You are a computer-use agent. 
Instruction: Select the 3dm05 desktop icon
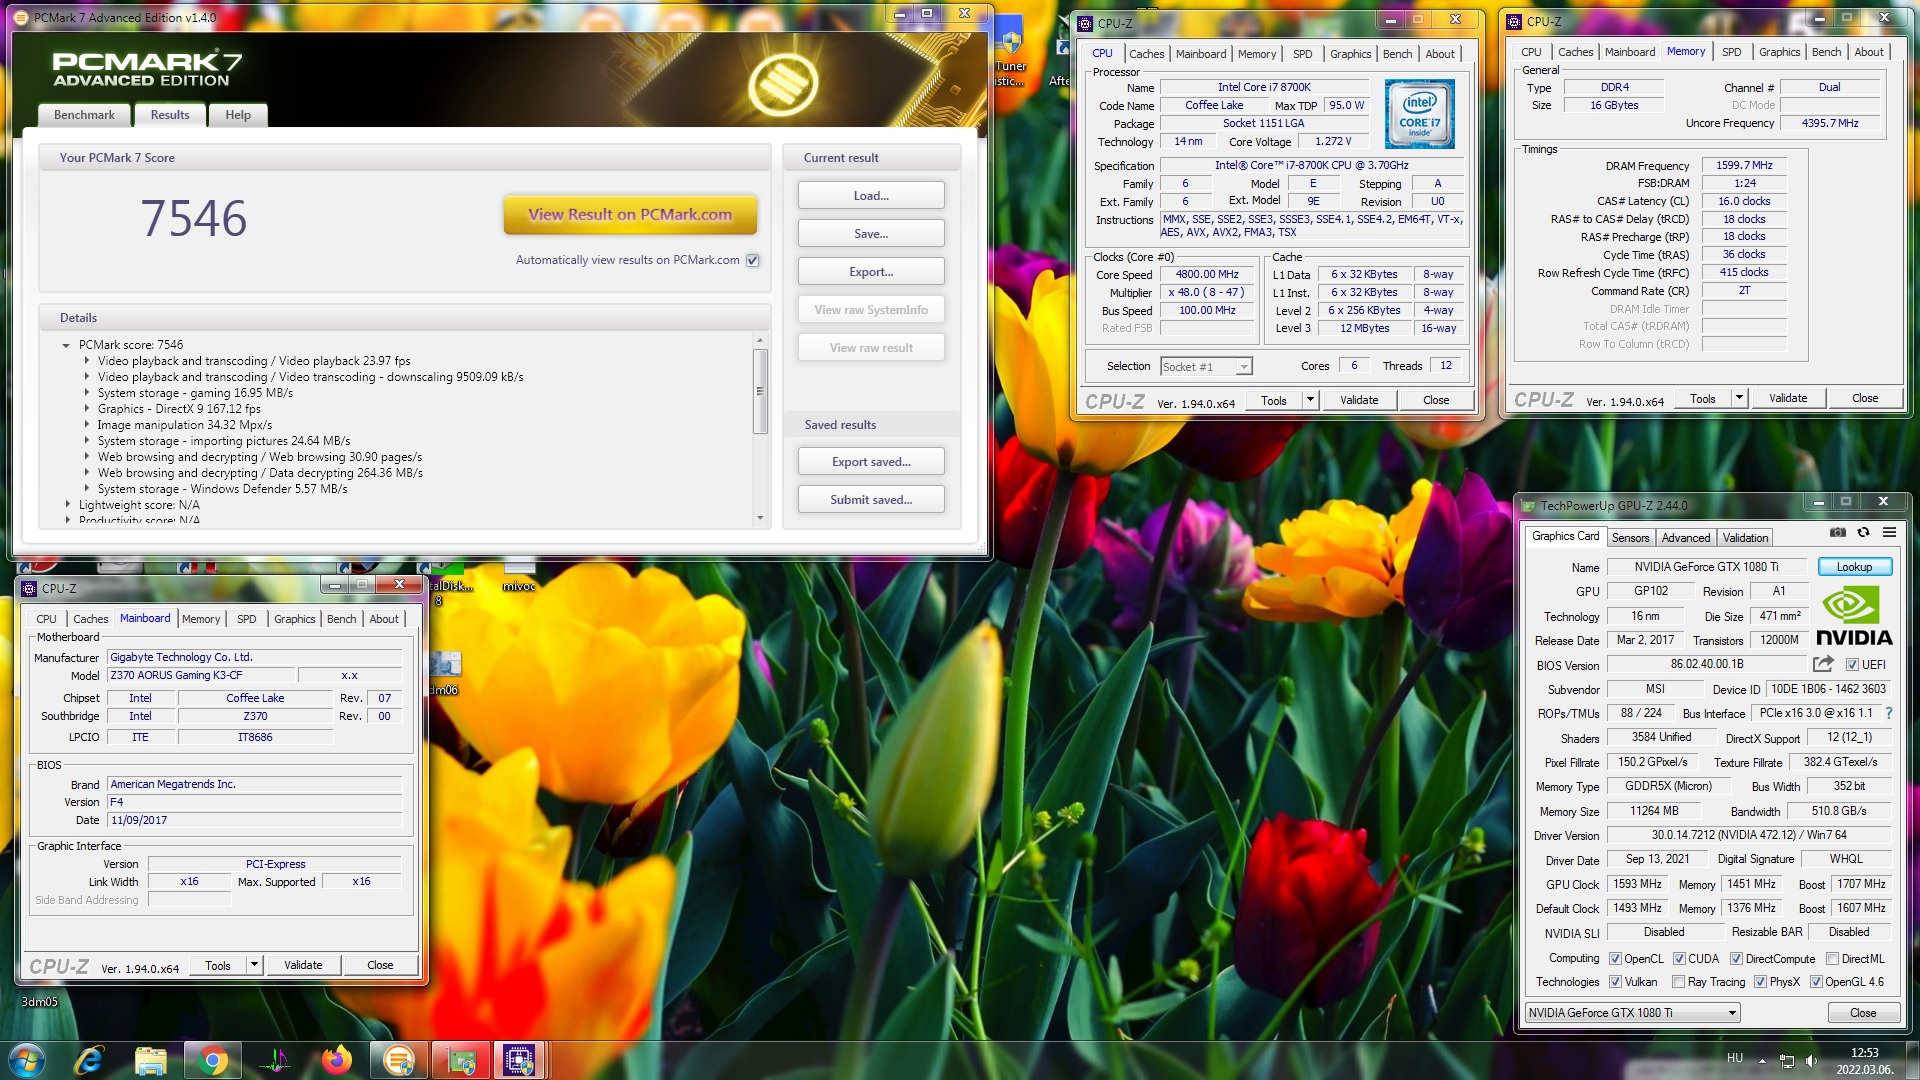click(x=40, y=1001)
